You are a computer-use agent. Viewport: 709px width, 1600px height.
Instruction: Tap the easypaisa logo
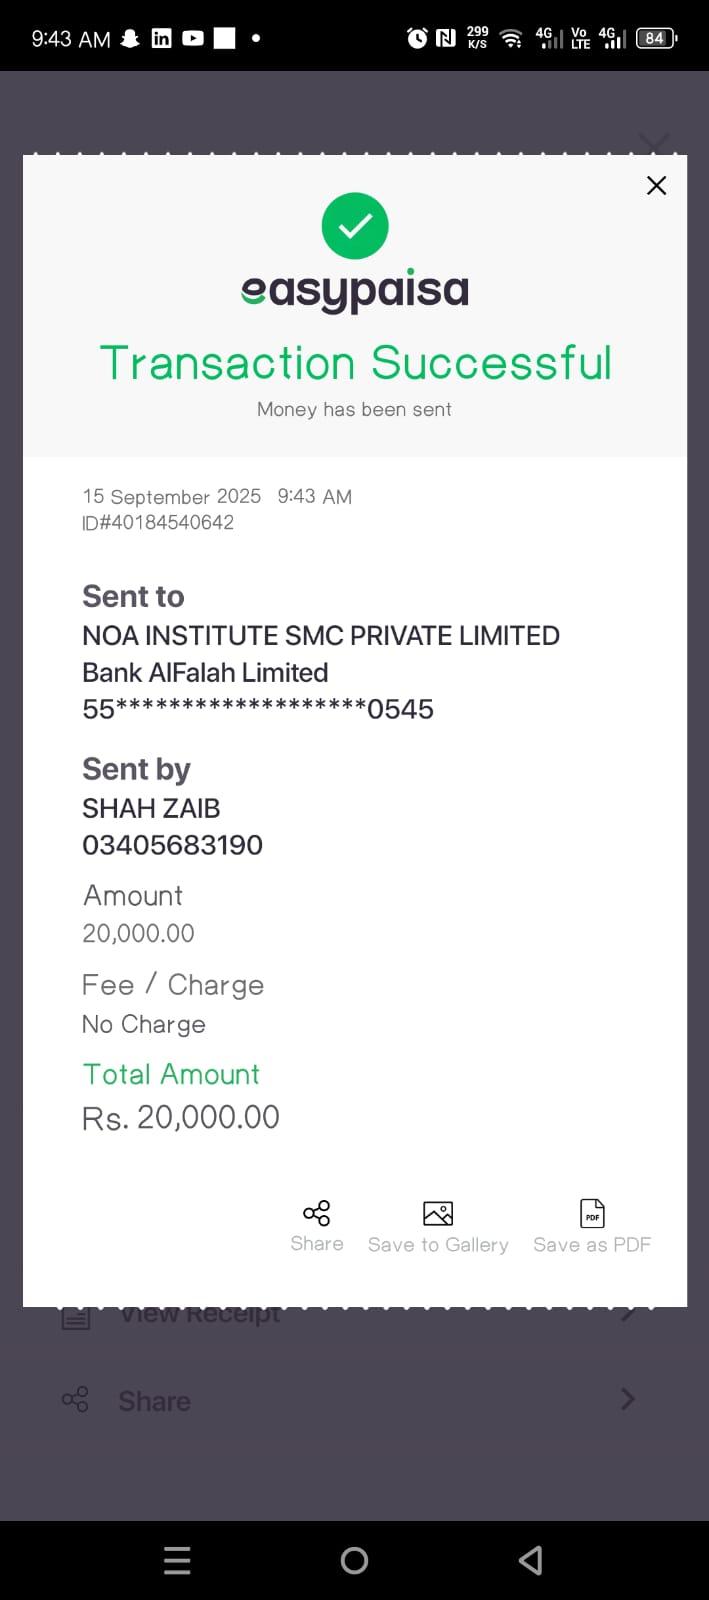click(355, 291)
